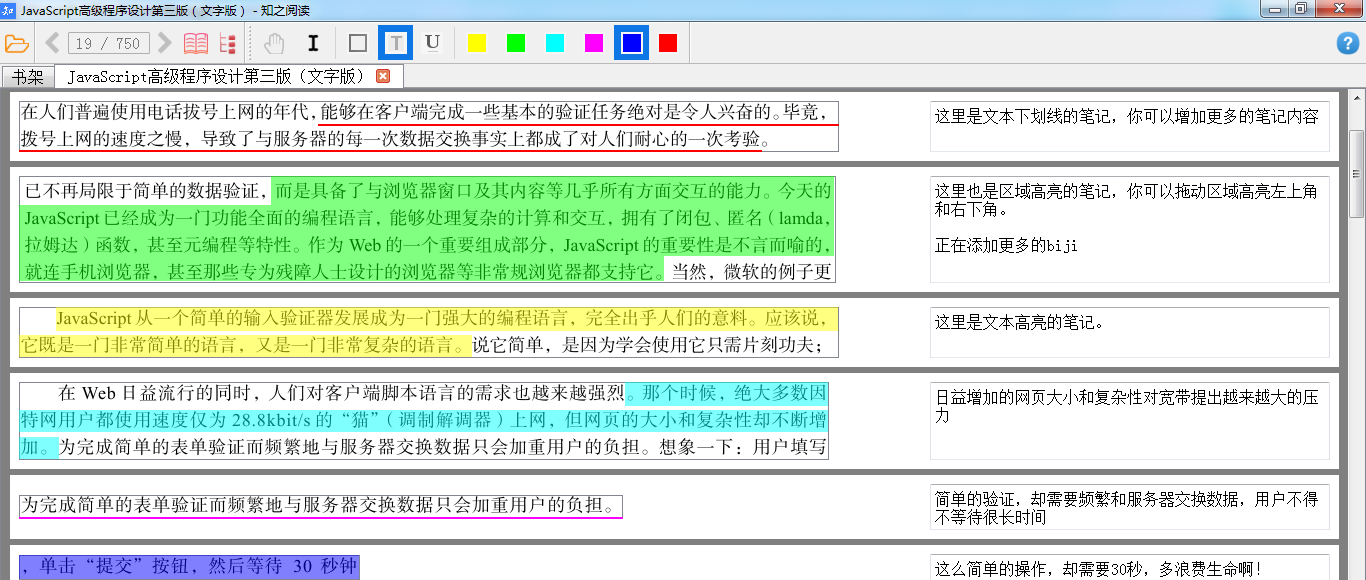1366x580 pixels.
Task: Choose the magenta color swatch
Action: [594, 43]
